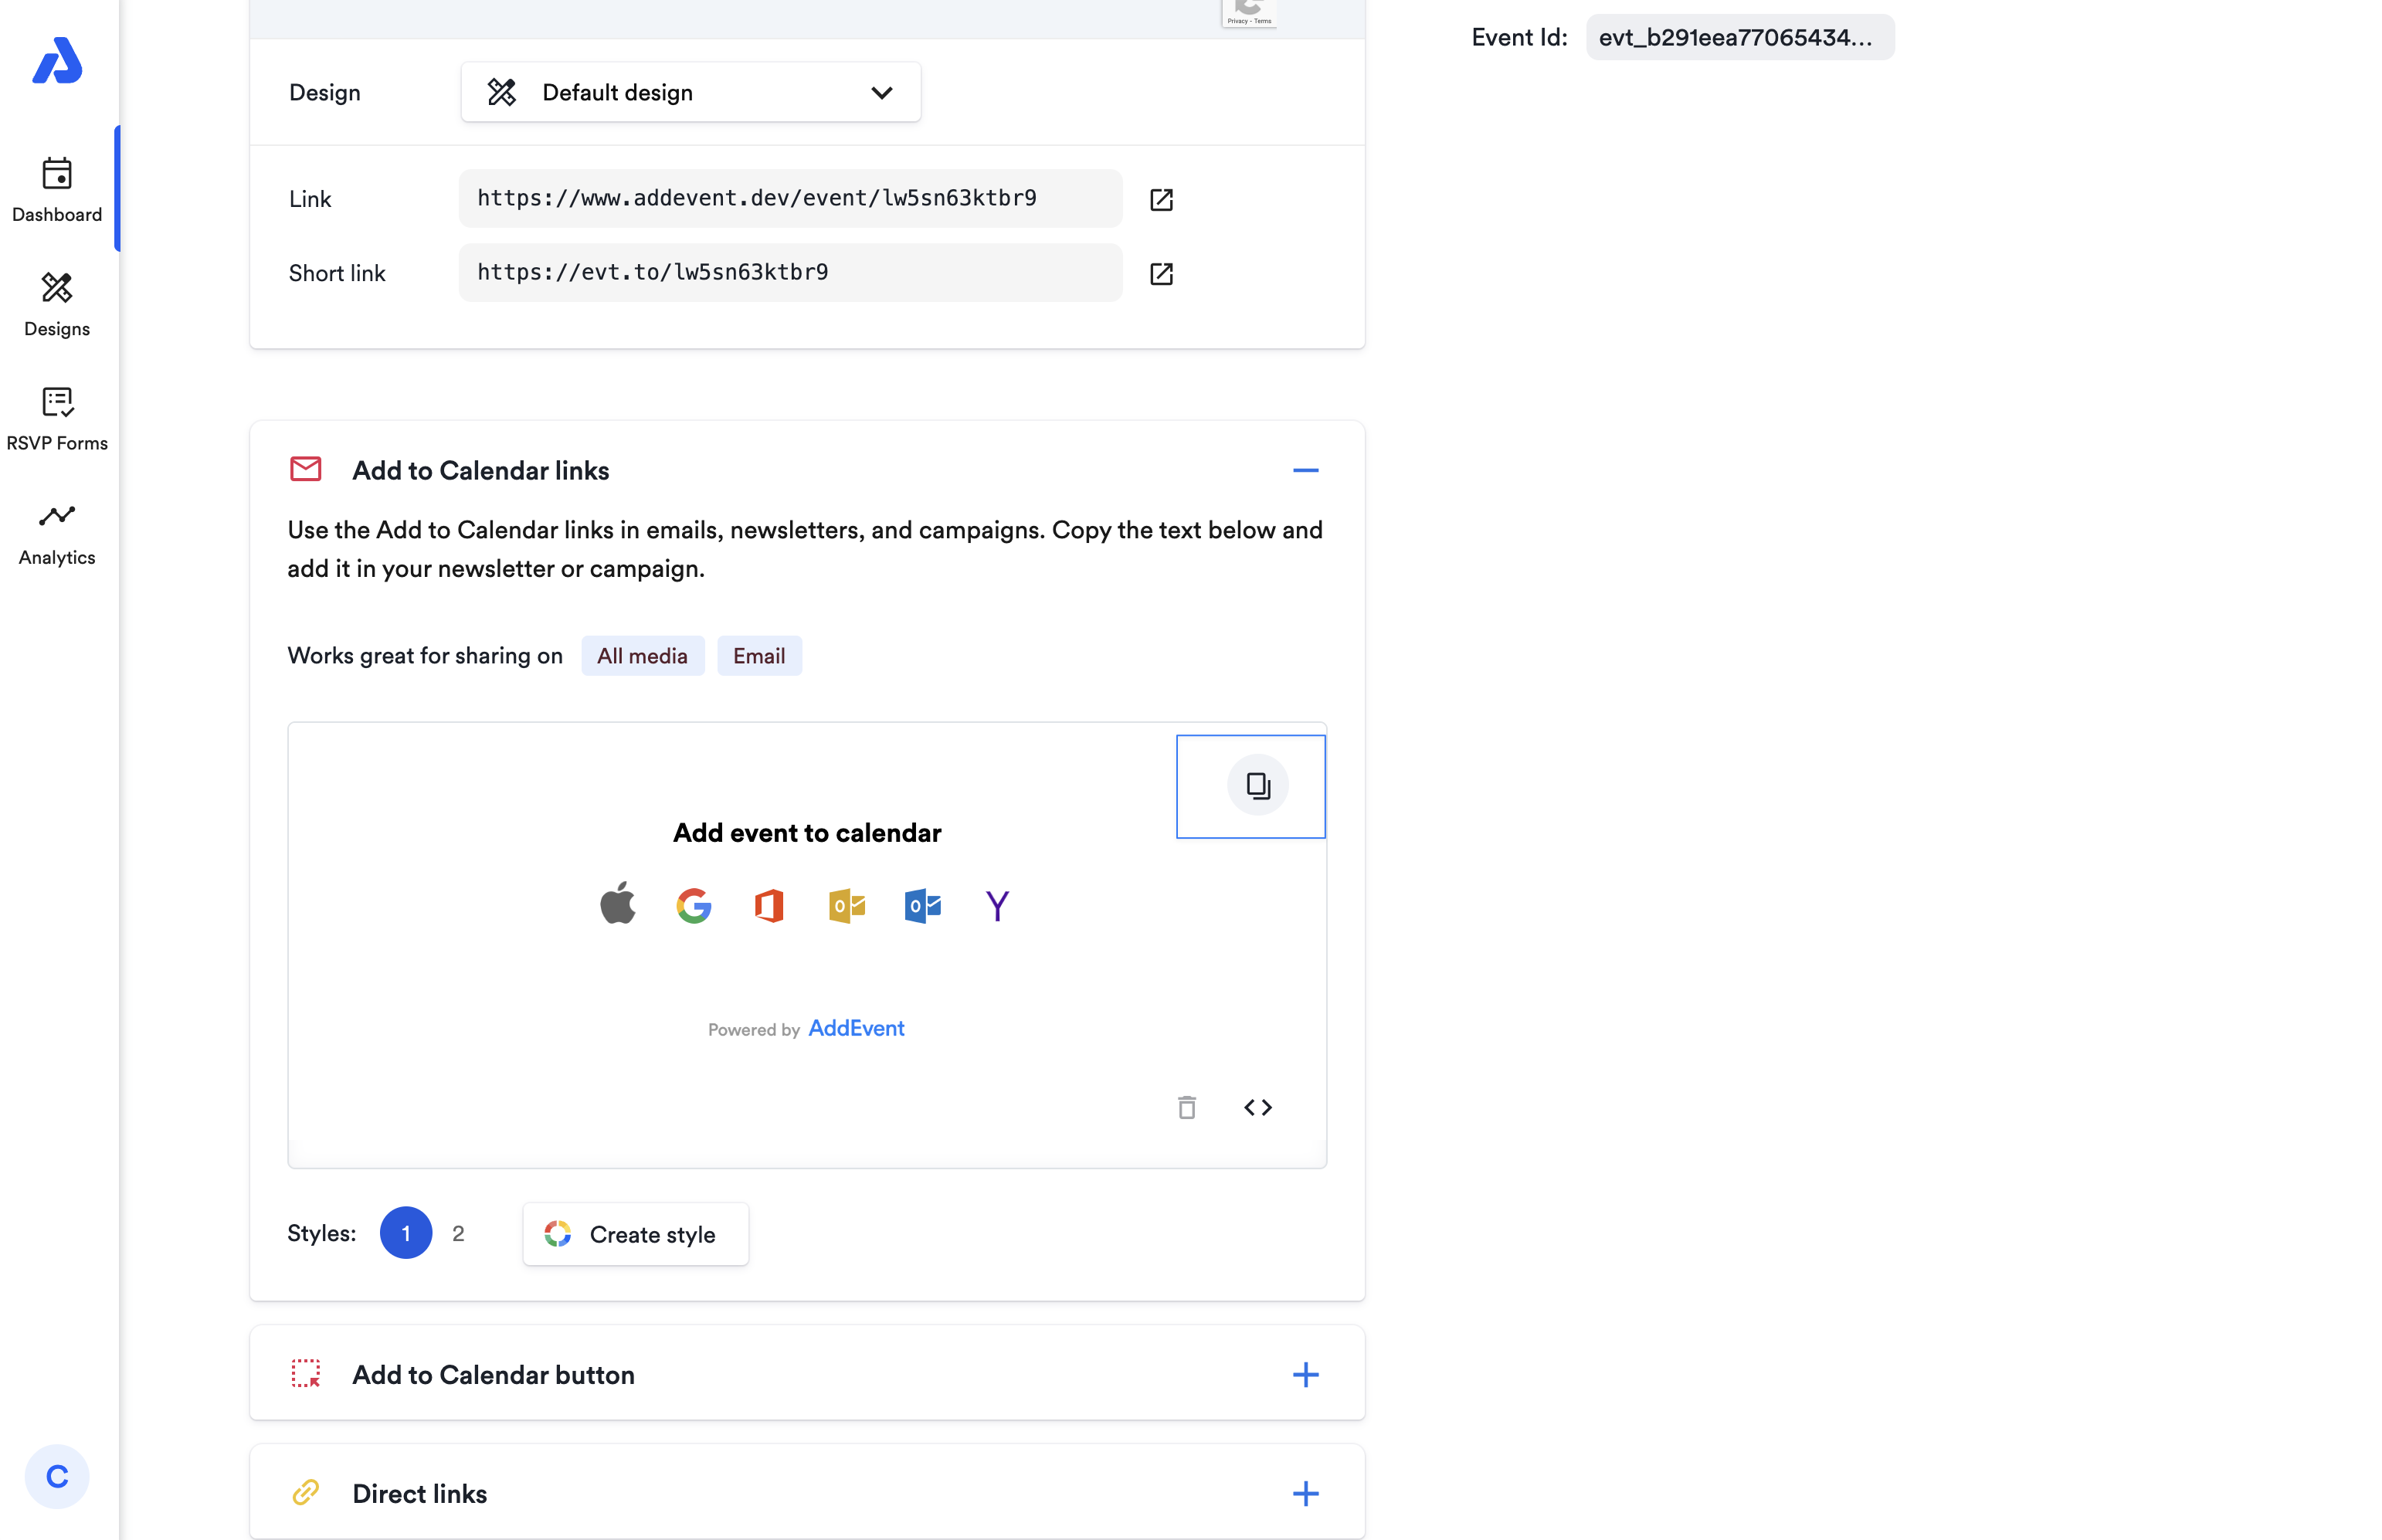This screenshot has height=1540, width=2382.
Task: Click the trash delete icon
Action: click(x=1186, y=1107)
